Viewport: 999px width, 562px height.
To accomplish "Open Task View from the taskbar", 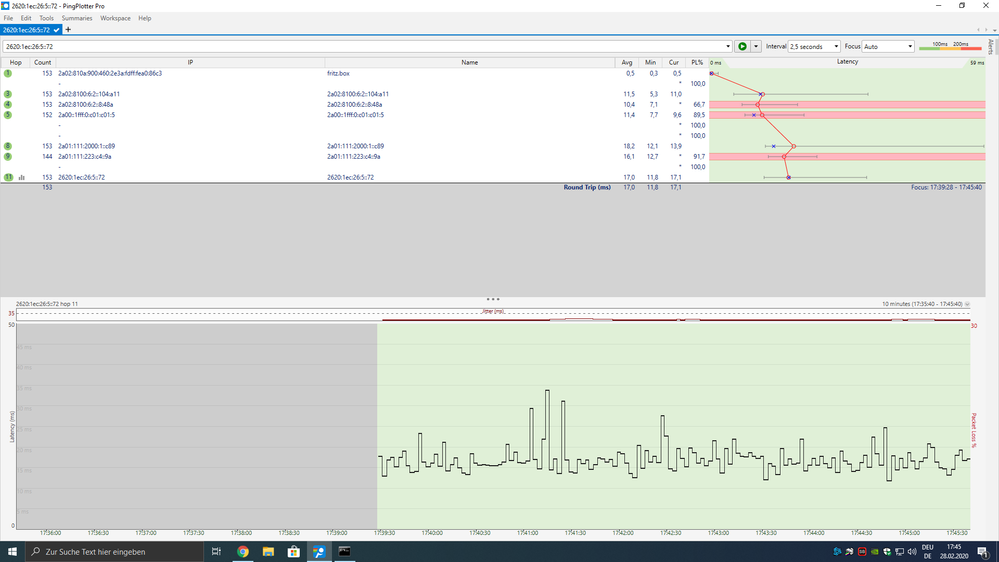I will (217, 552).
